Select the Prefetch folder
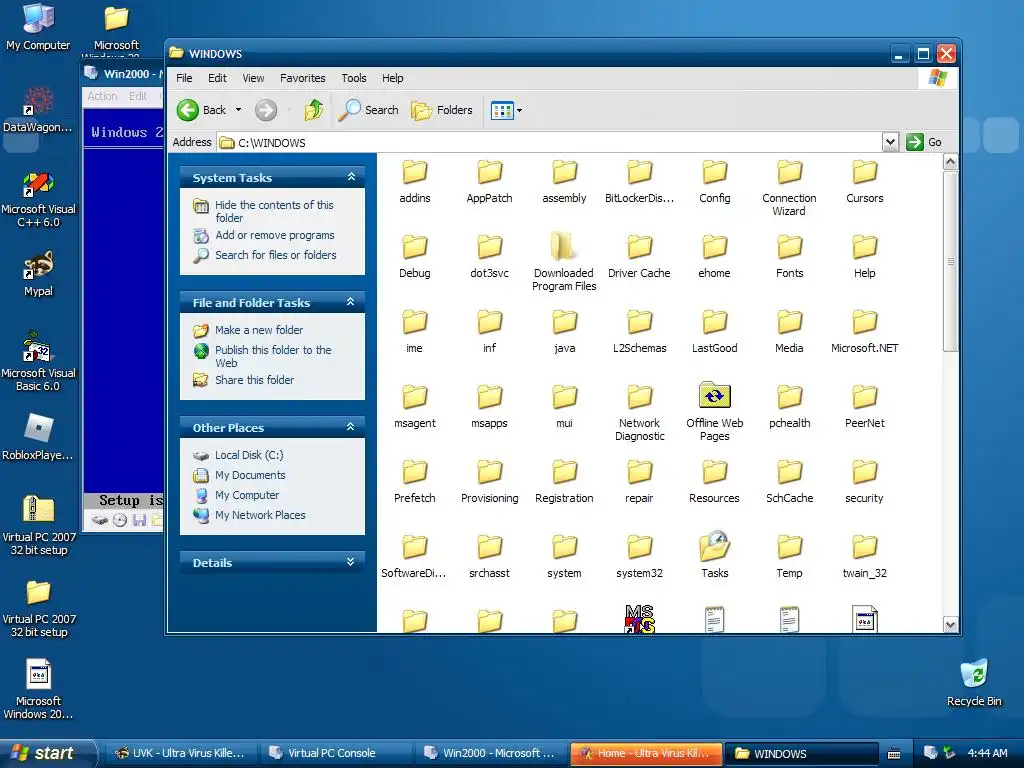This screenshot has width=1024, height=768. (x=415, y=481)
